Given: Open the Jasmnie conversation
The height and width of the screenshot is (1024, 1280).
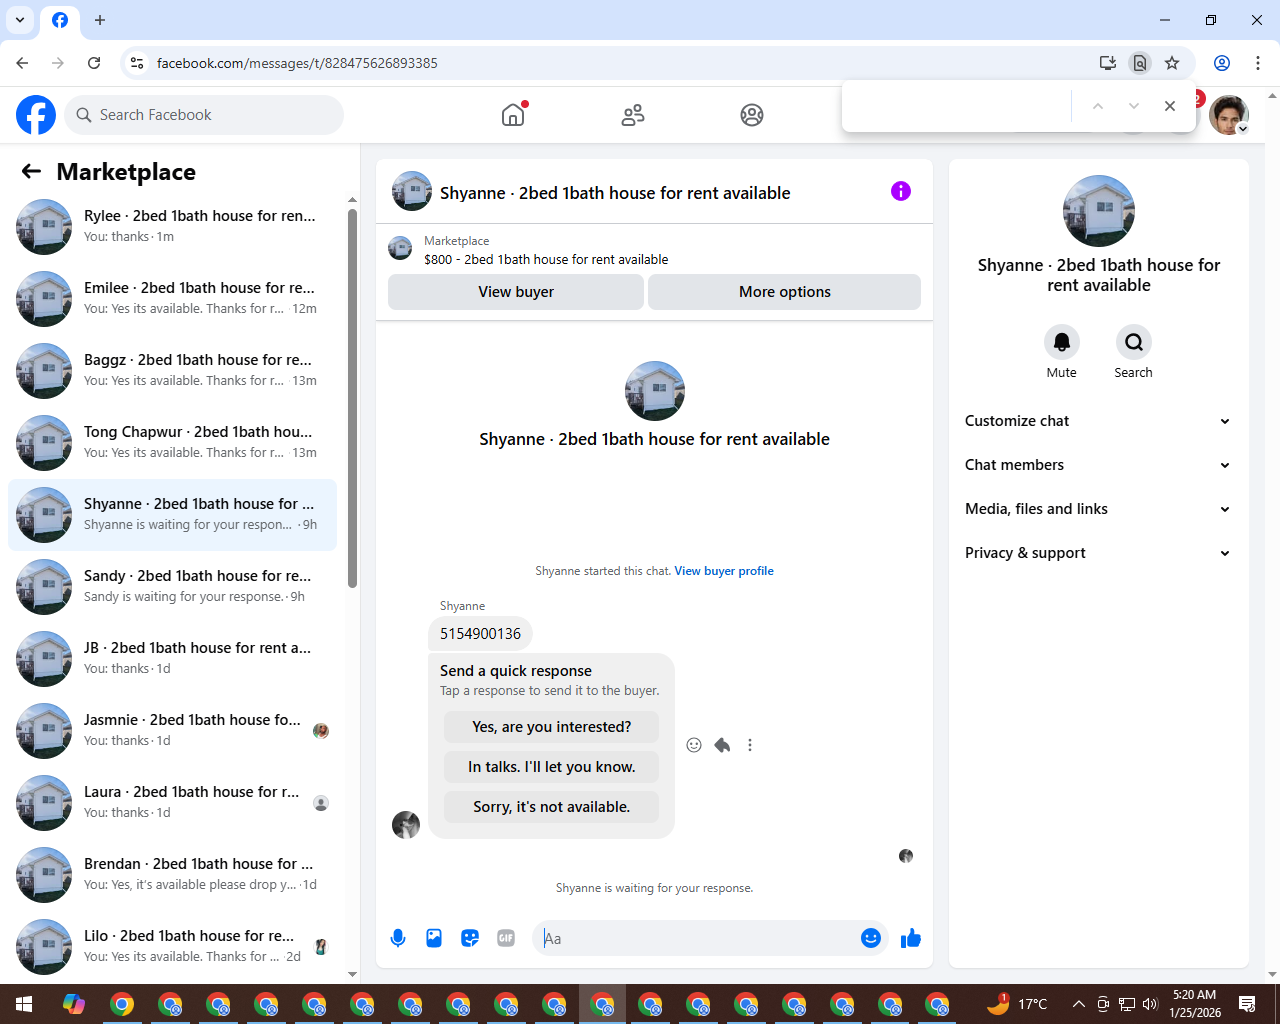Looking at the screenshot, I should coord(173,731).
